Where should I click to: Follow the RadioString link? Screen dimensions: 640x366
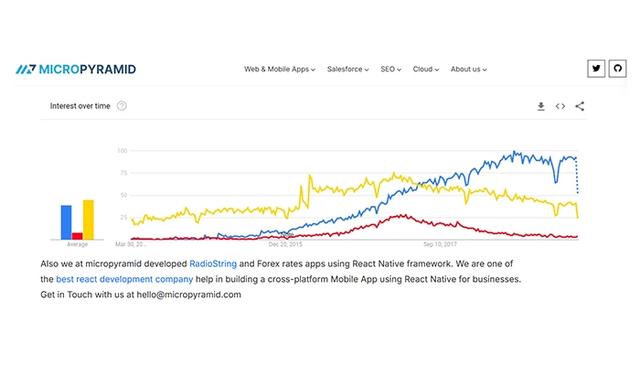[x=213, y=264]
